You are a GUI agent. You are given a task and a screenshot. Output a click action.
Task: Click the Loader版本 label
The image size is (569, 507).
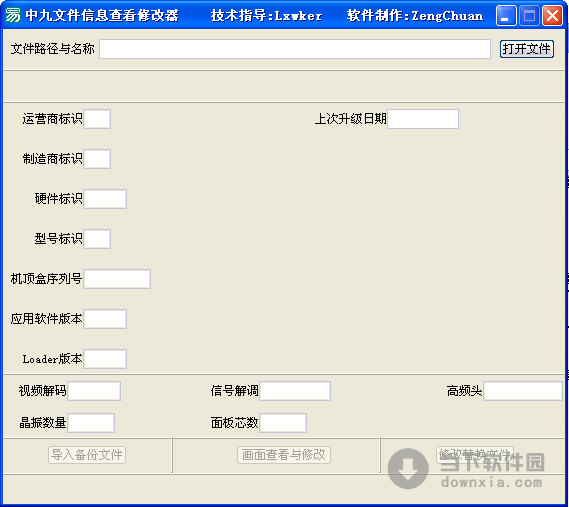(x=53, y=359)
